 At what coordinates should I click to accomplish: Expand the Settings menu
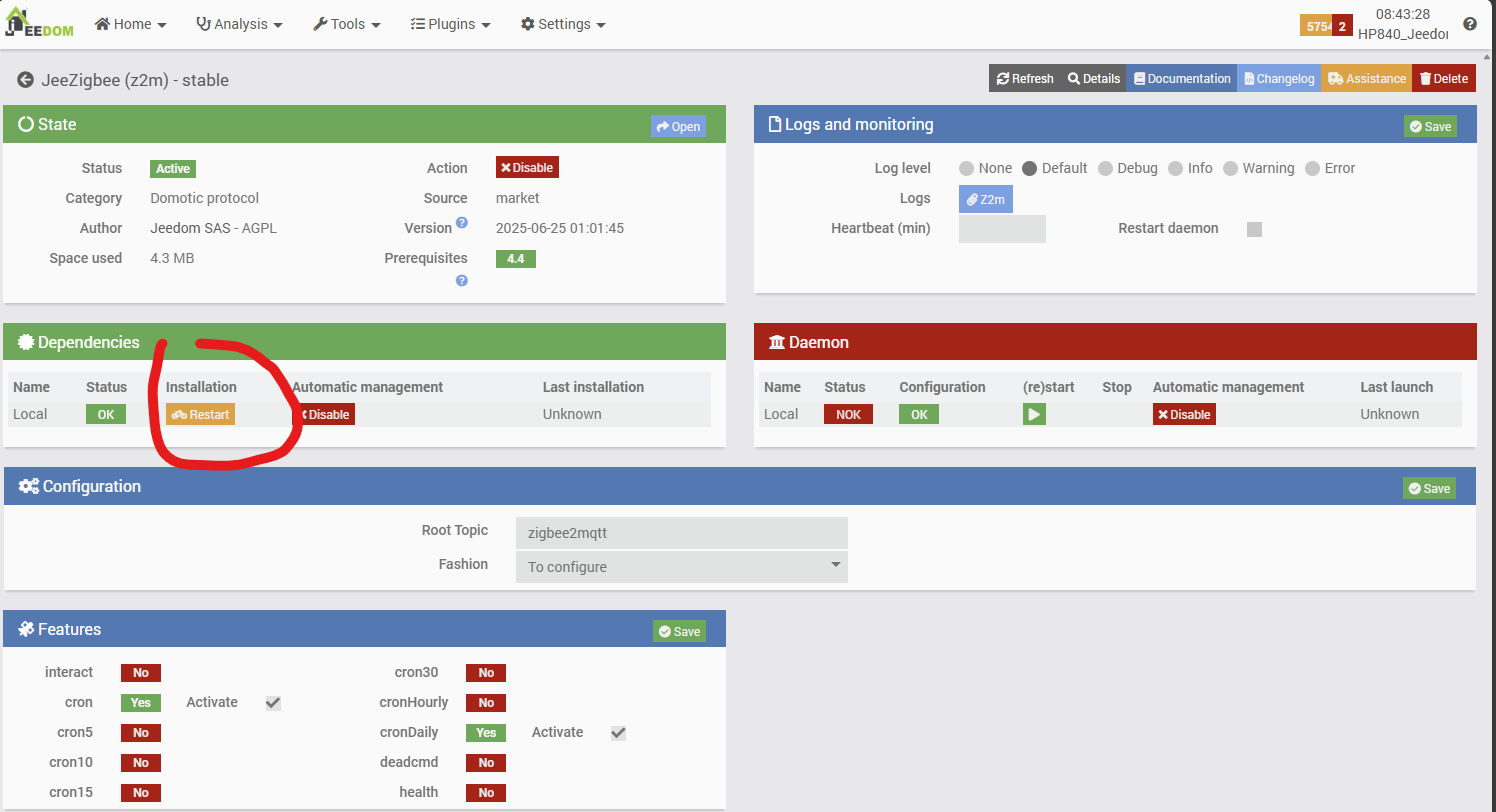pos(563,24)
